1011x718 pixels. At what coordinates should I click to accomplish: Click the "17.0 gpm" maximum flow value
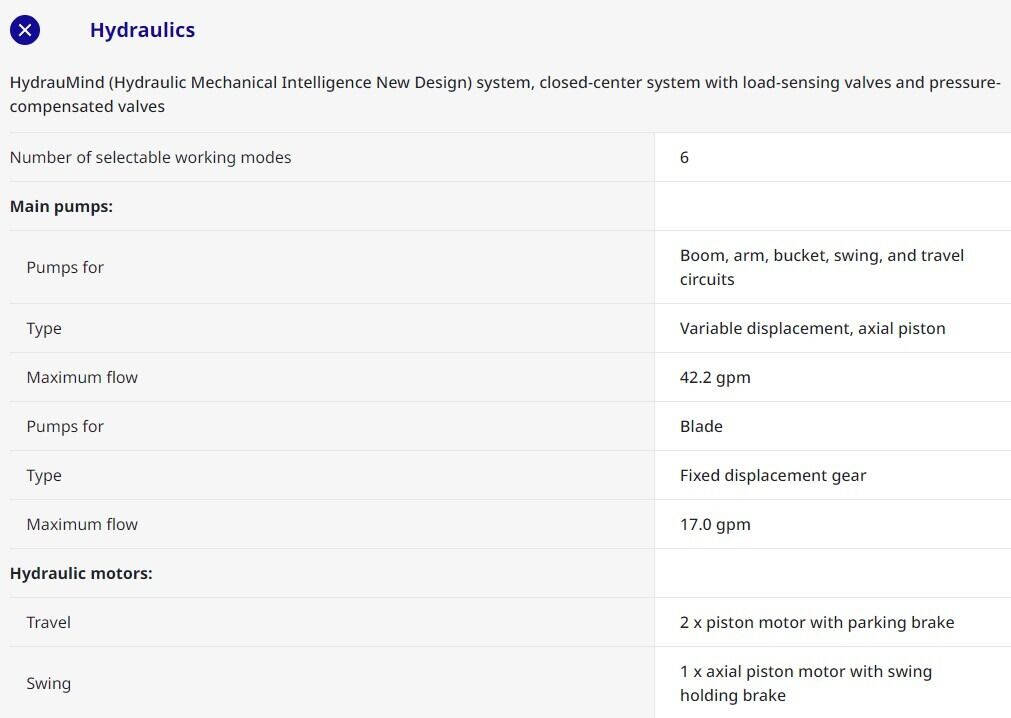coord(715,524)
